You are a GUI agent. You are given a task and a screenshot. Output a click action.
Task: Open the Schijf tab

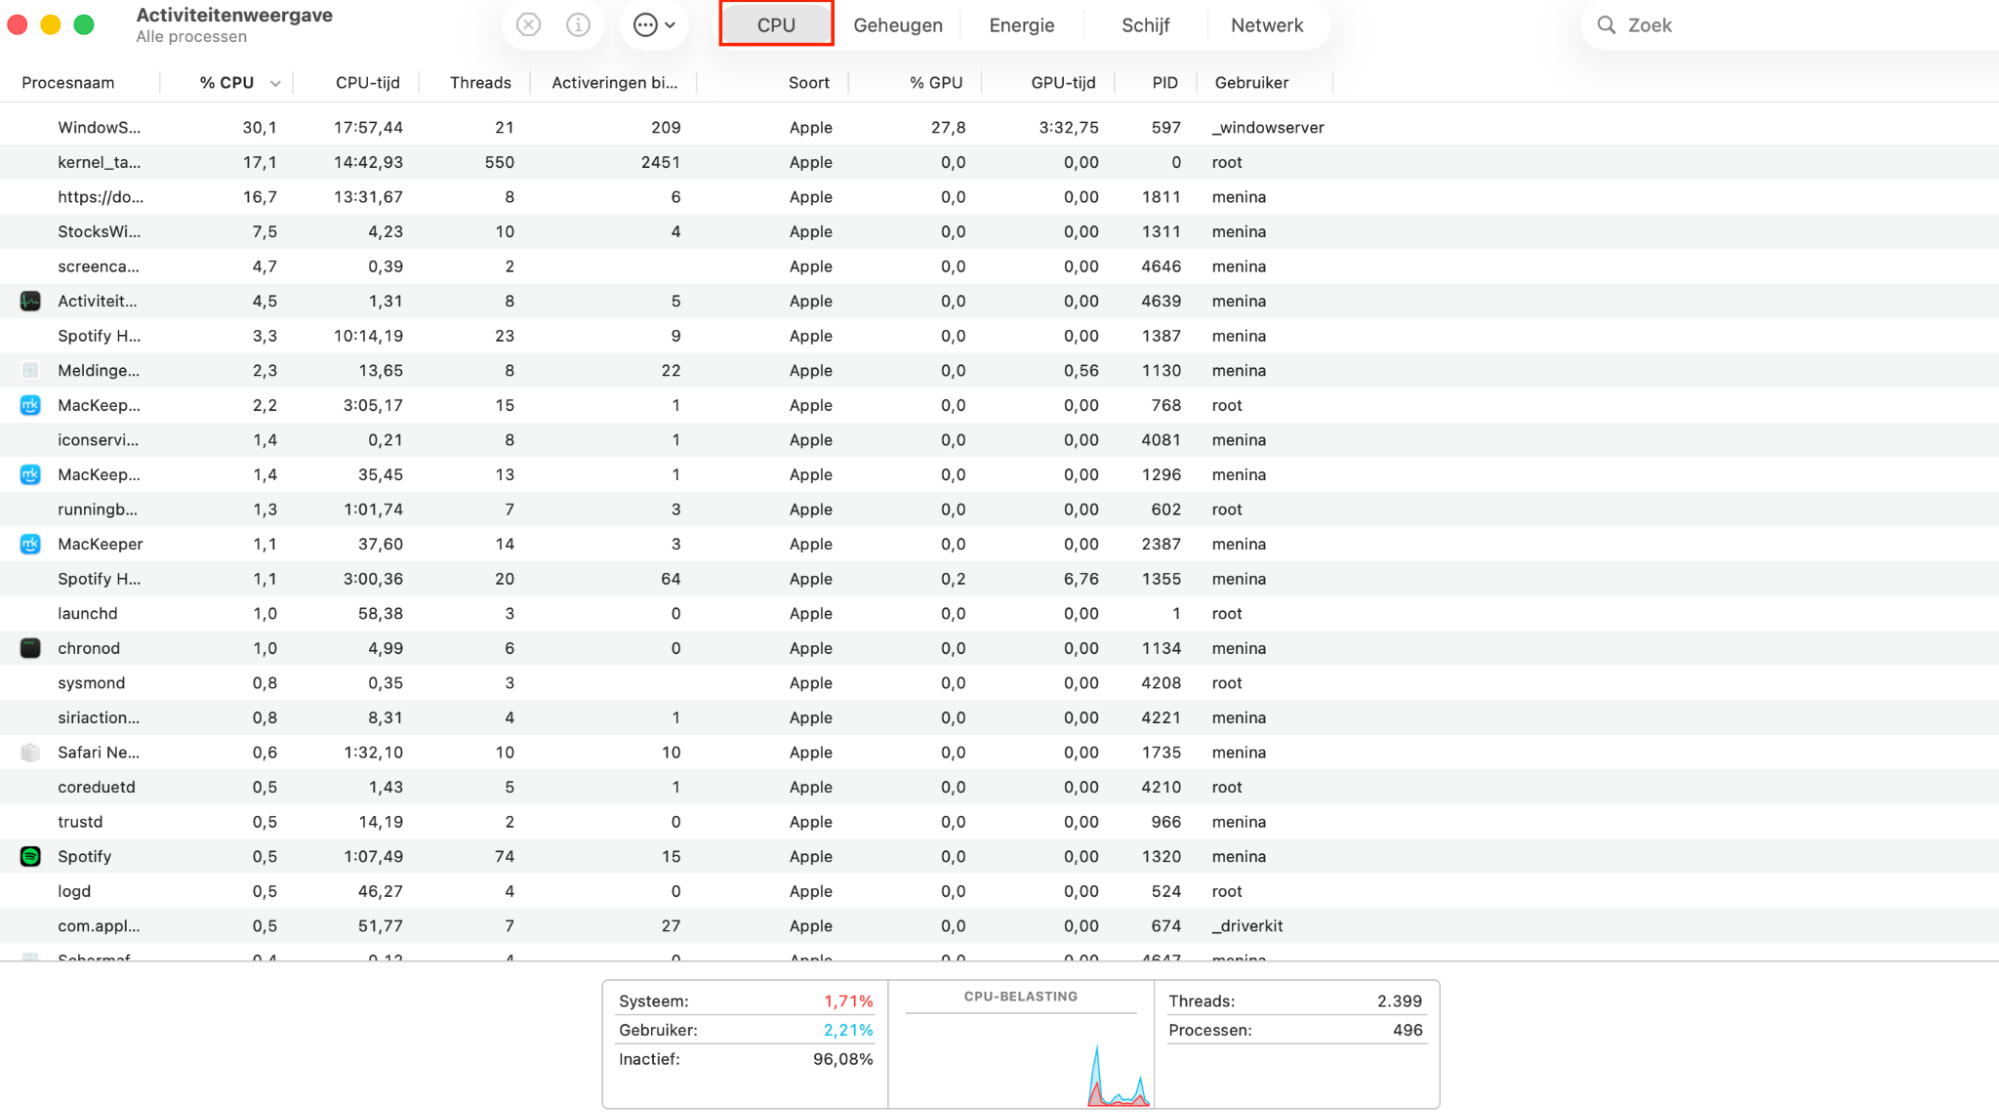tap(1145, 24)
